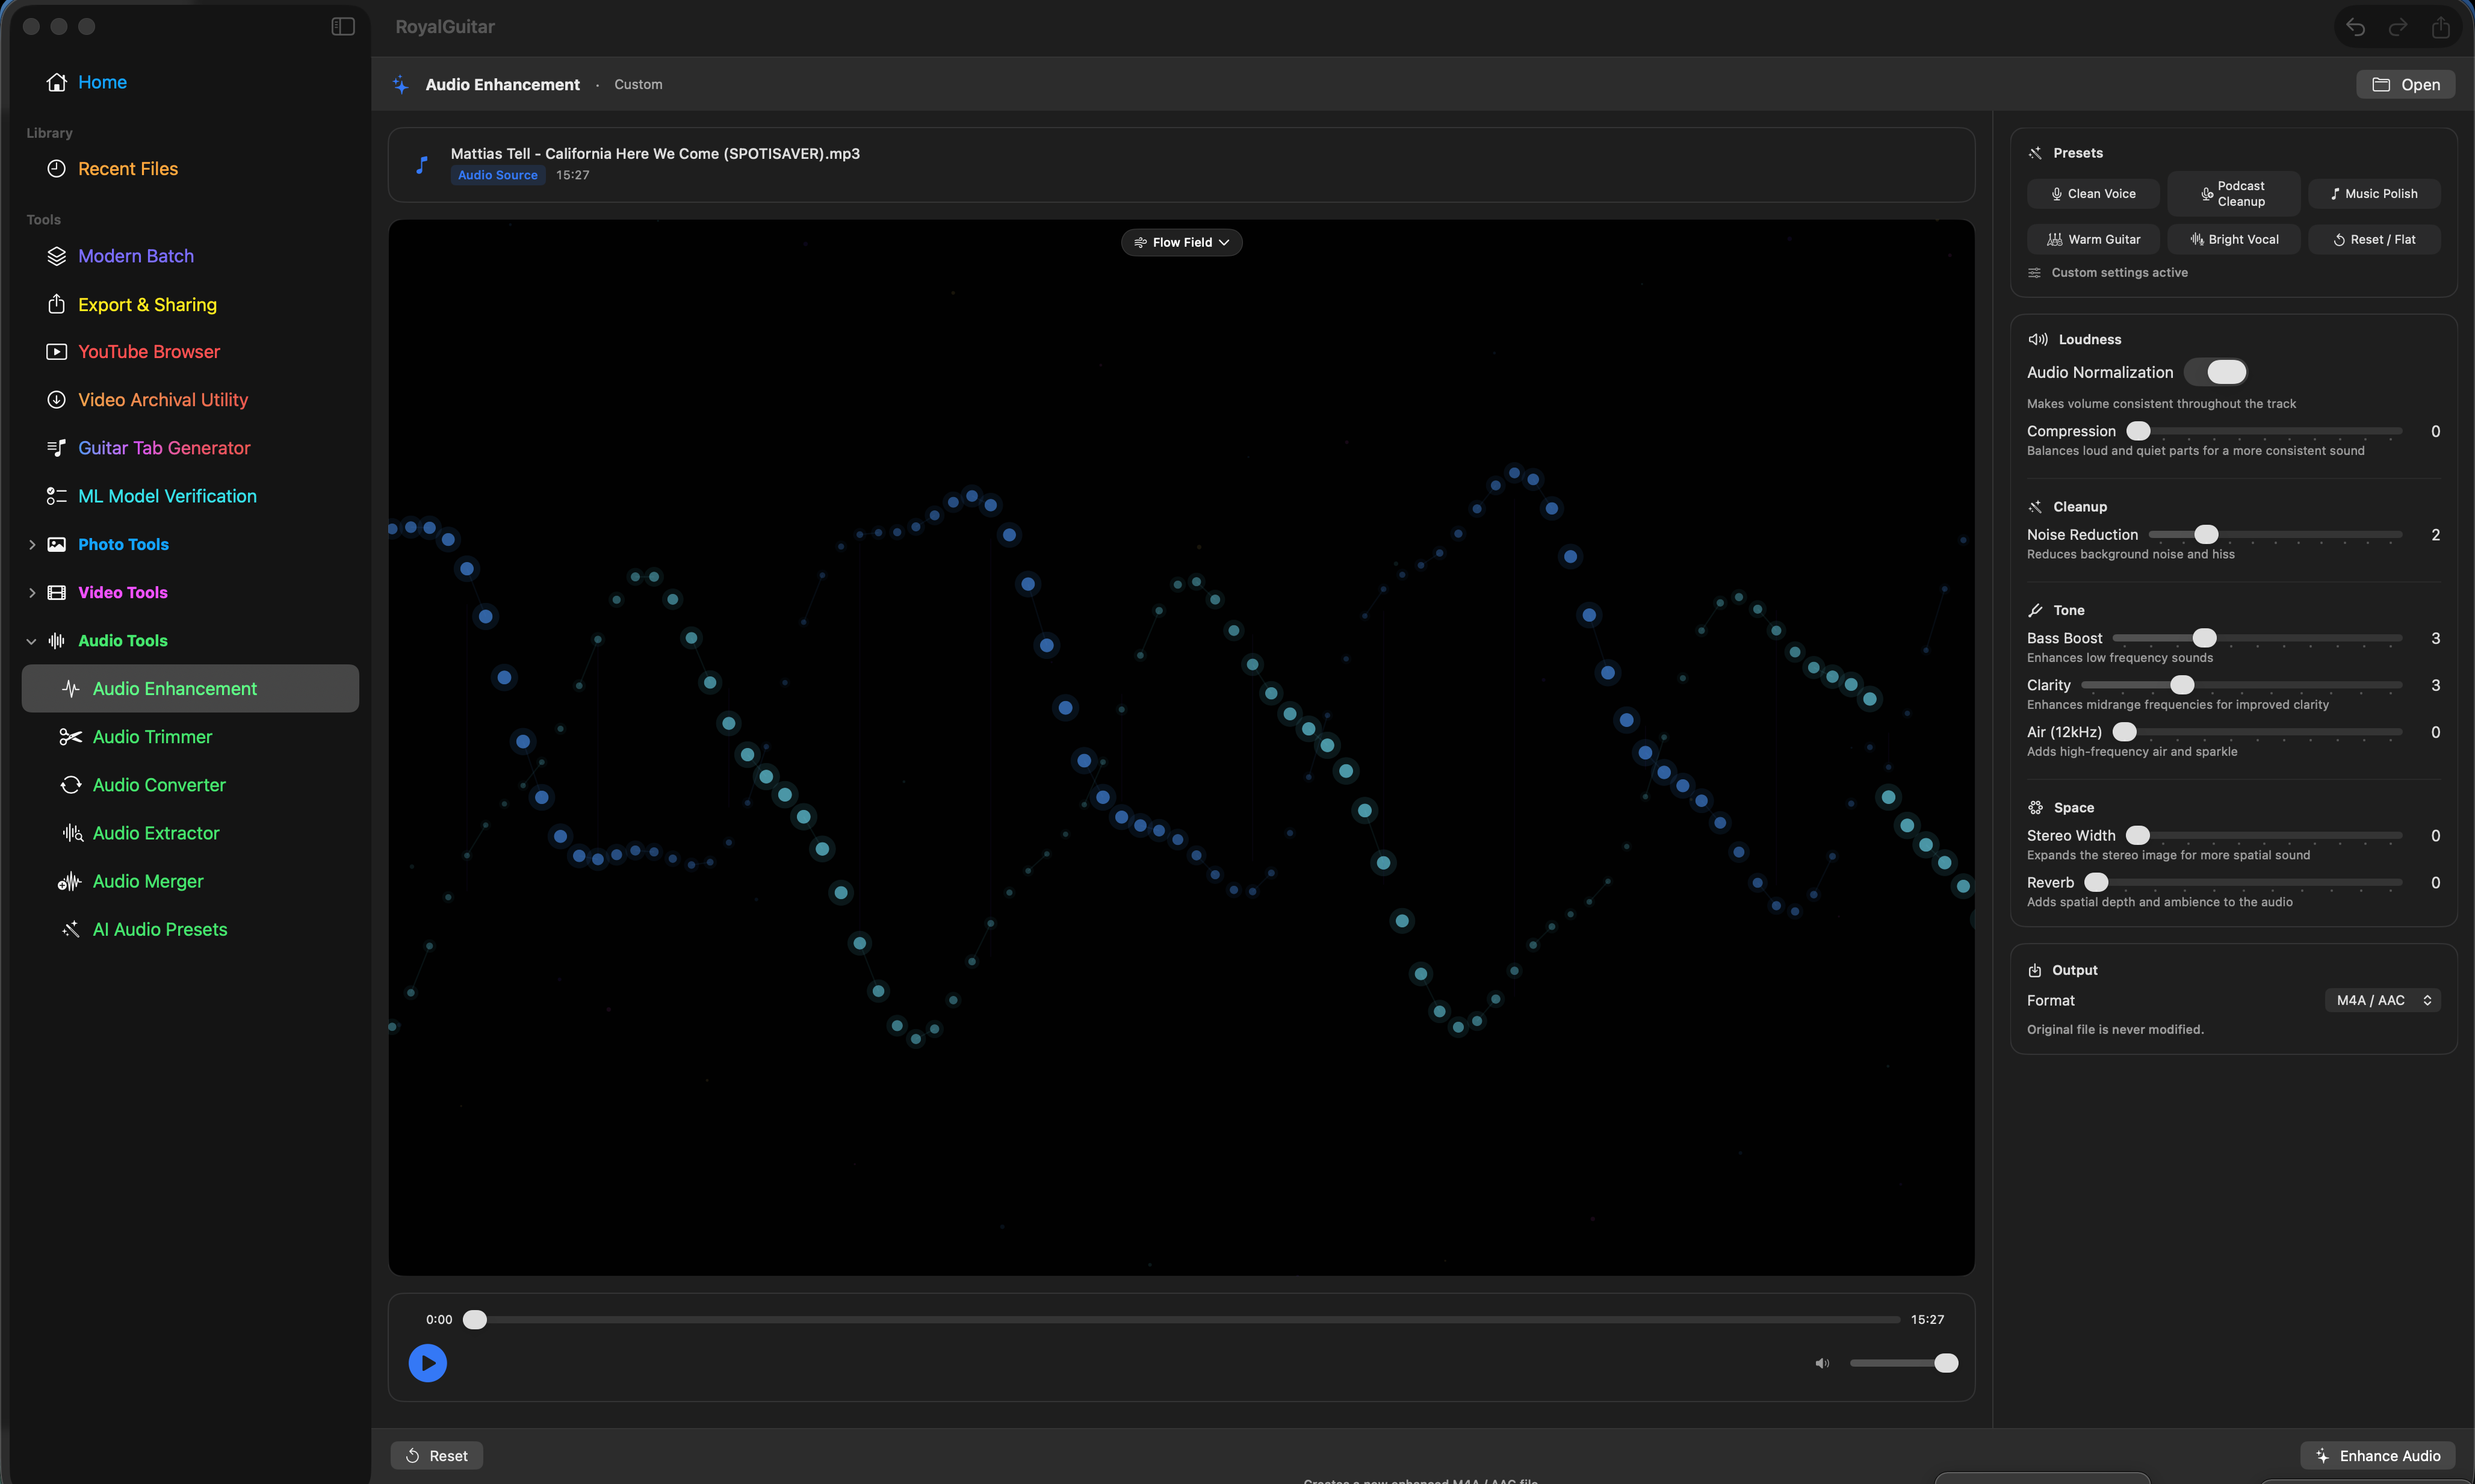Apply the Reset / Flat preset
This screenshot has width=2475, height=1484.
(x=2374, y=240)
